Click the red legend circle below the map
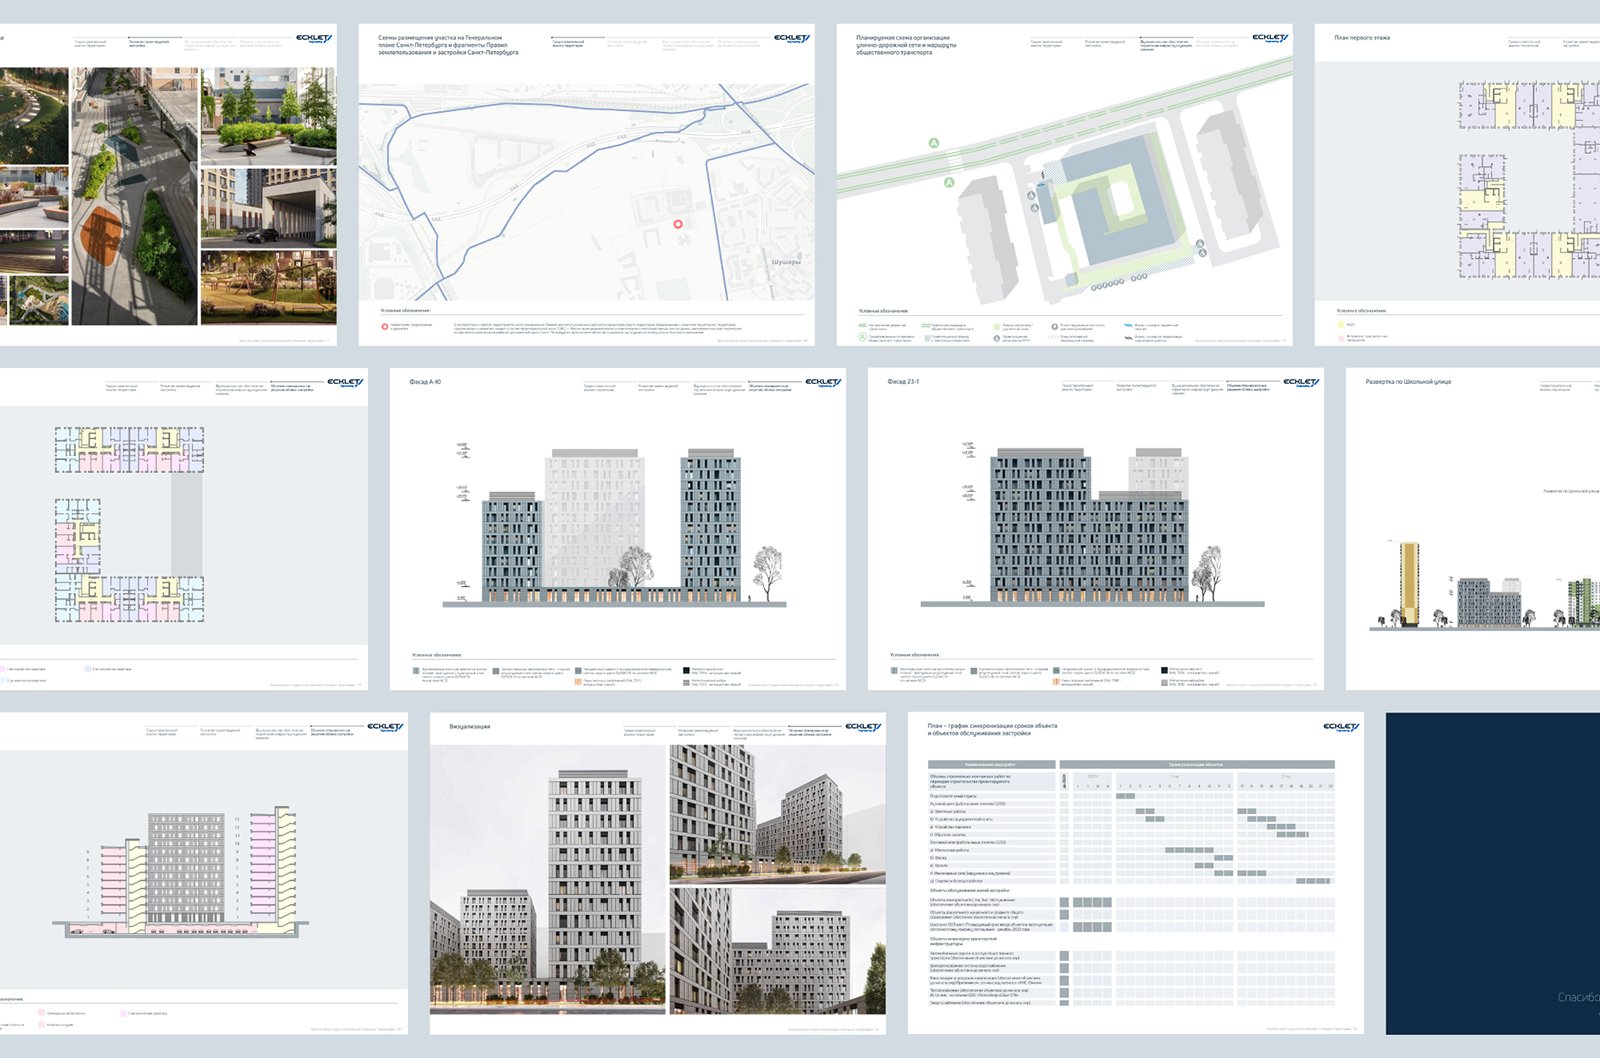Image resolution: width=1600 pixels, height=1058 pixels. click(x=384, y=326)
